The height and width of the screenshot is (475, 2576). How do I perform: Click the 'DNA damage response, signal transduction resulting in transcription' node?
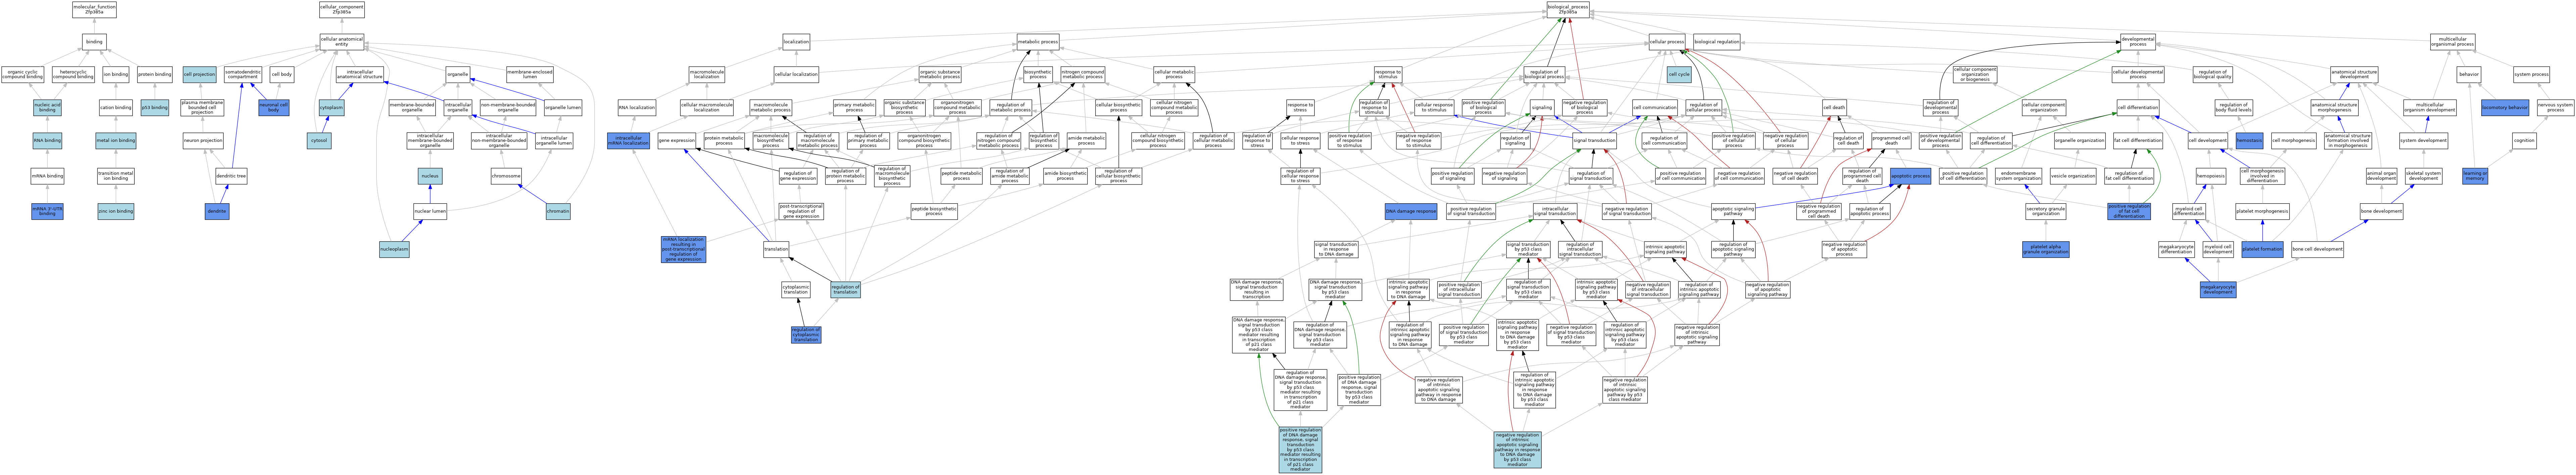[x=1256, y=290]
